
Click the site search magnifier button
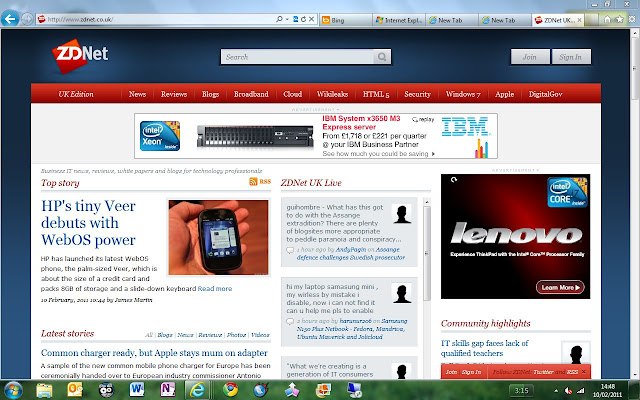point(382,57)
